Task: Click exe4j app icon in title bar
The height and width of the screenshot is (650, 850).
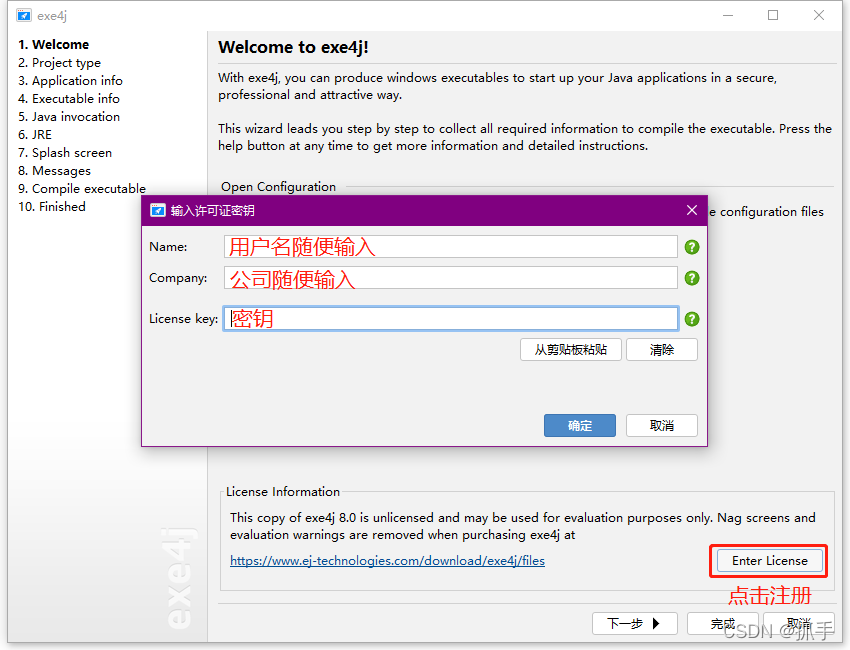Action: [23, 15]
